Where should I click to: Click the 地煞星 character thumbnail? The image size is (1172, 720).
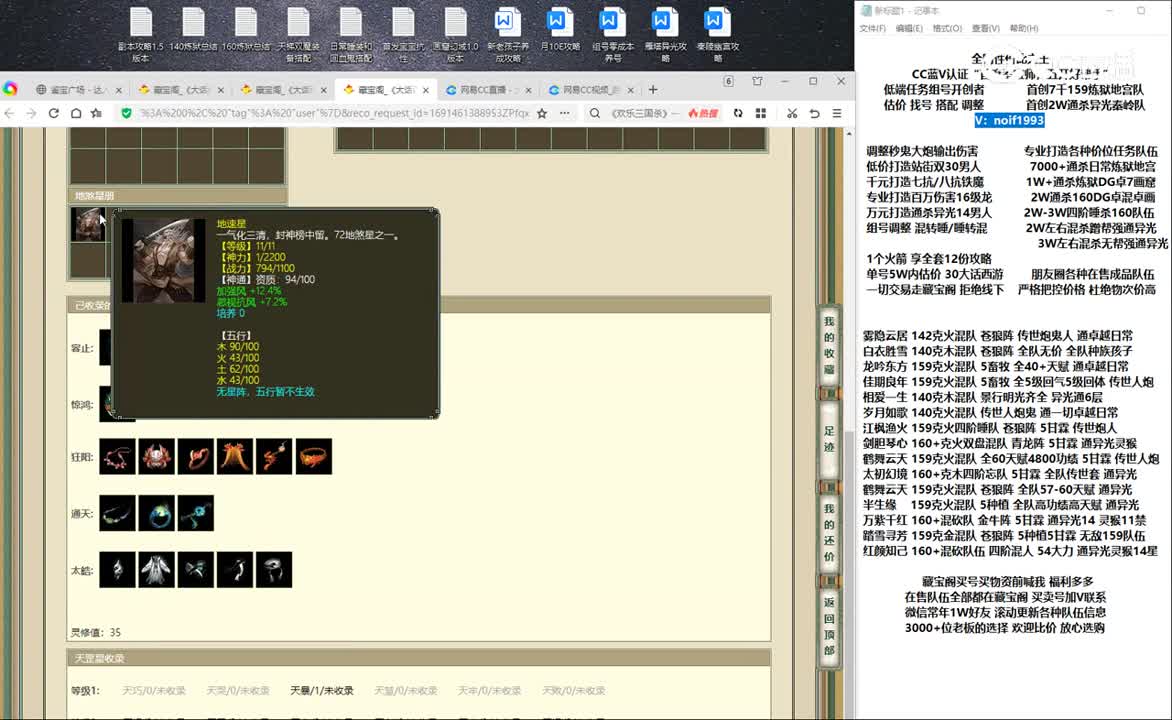pos(87,224)
